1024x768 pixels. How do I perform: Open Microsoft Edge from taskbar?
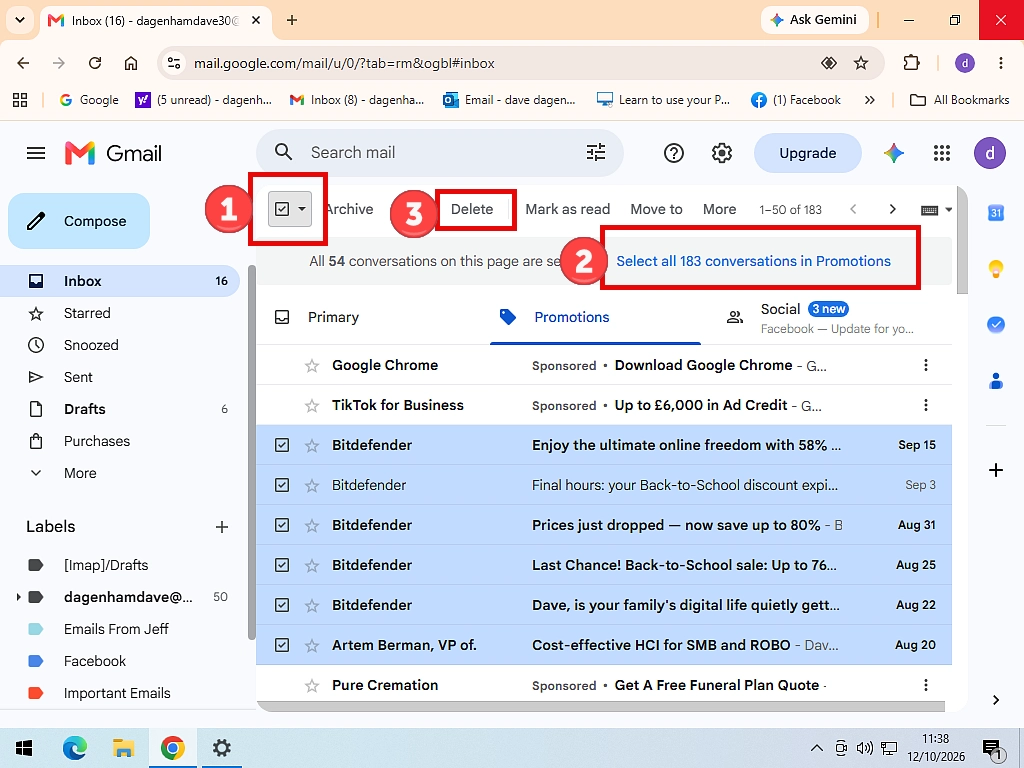tap(74, 748)
